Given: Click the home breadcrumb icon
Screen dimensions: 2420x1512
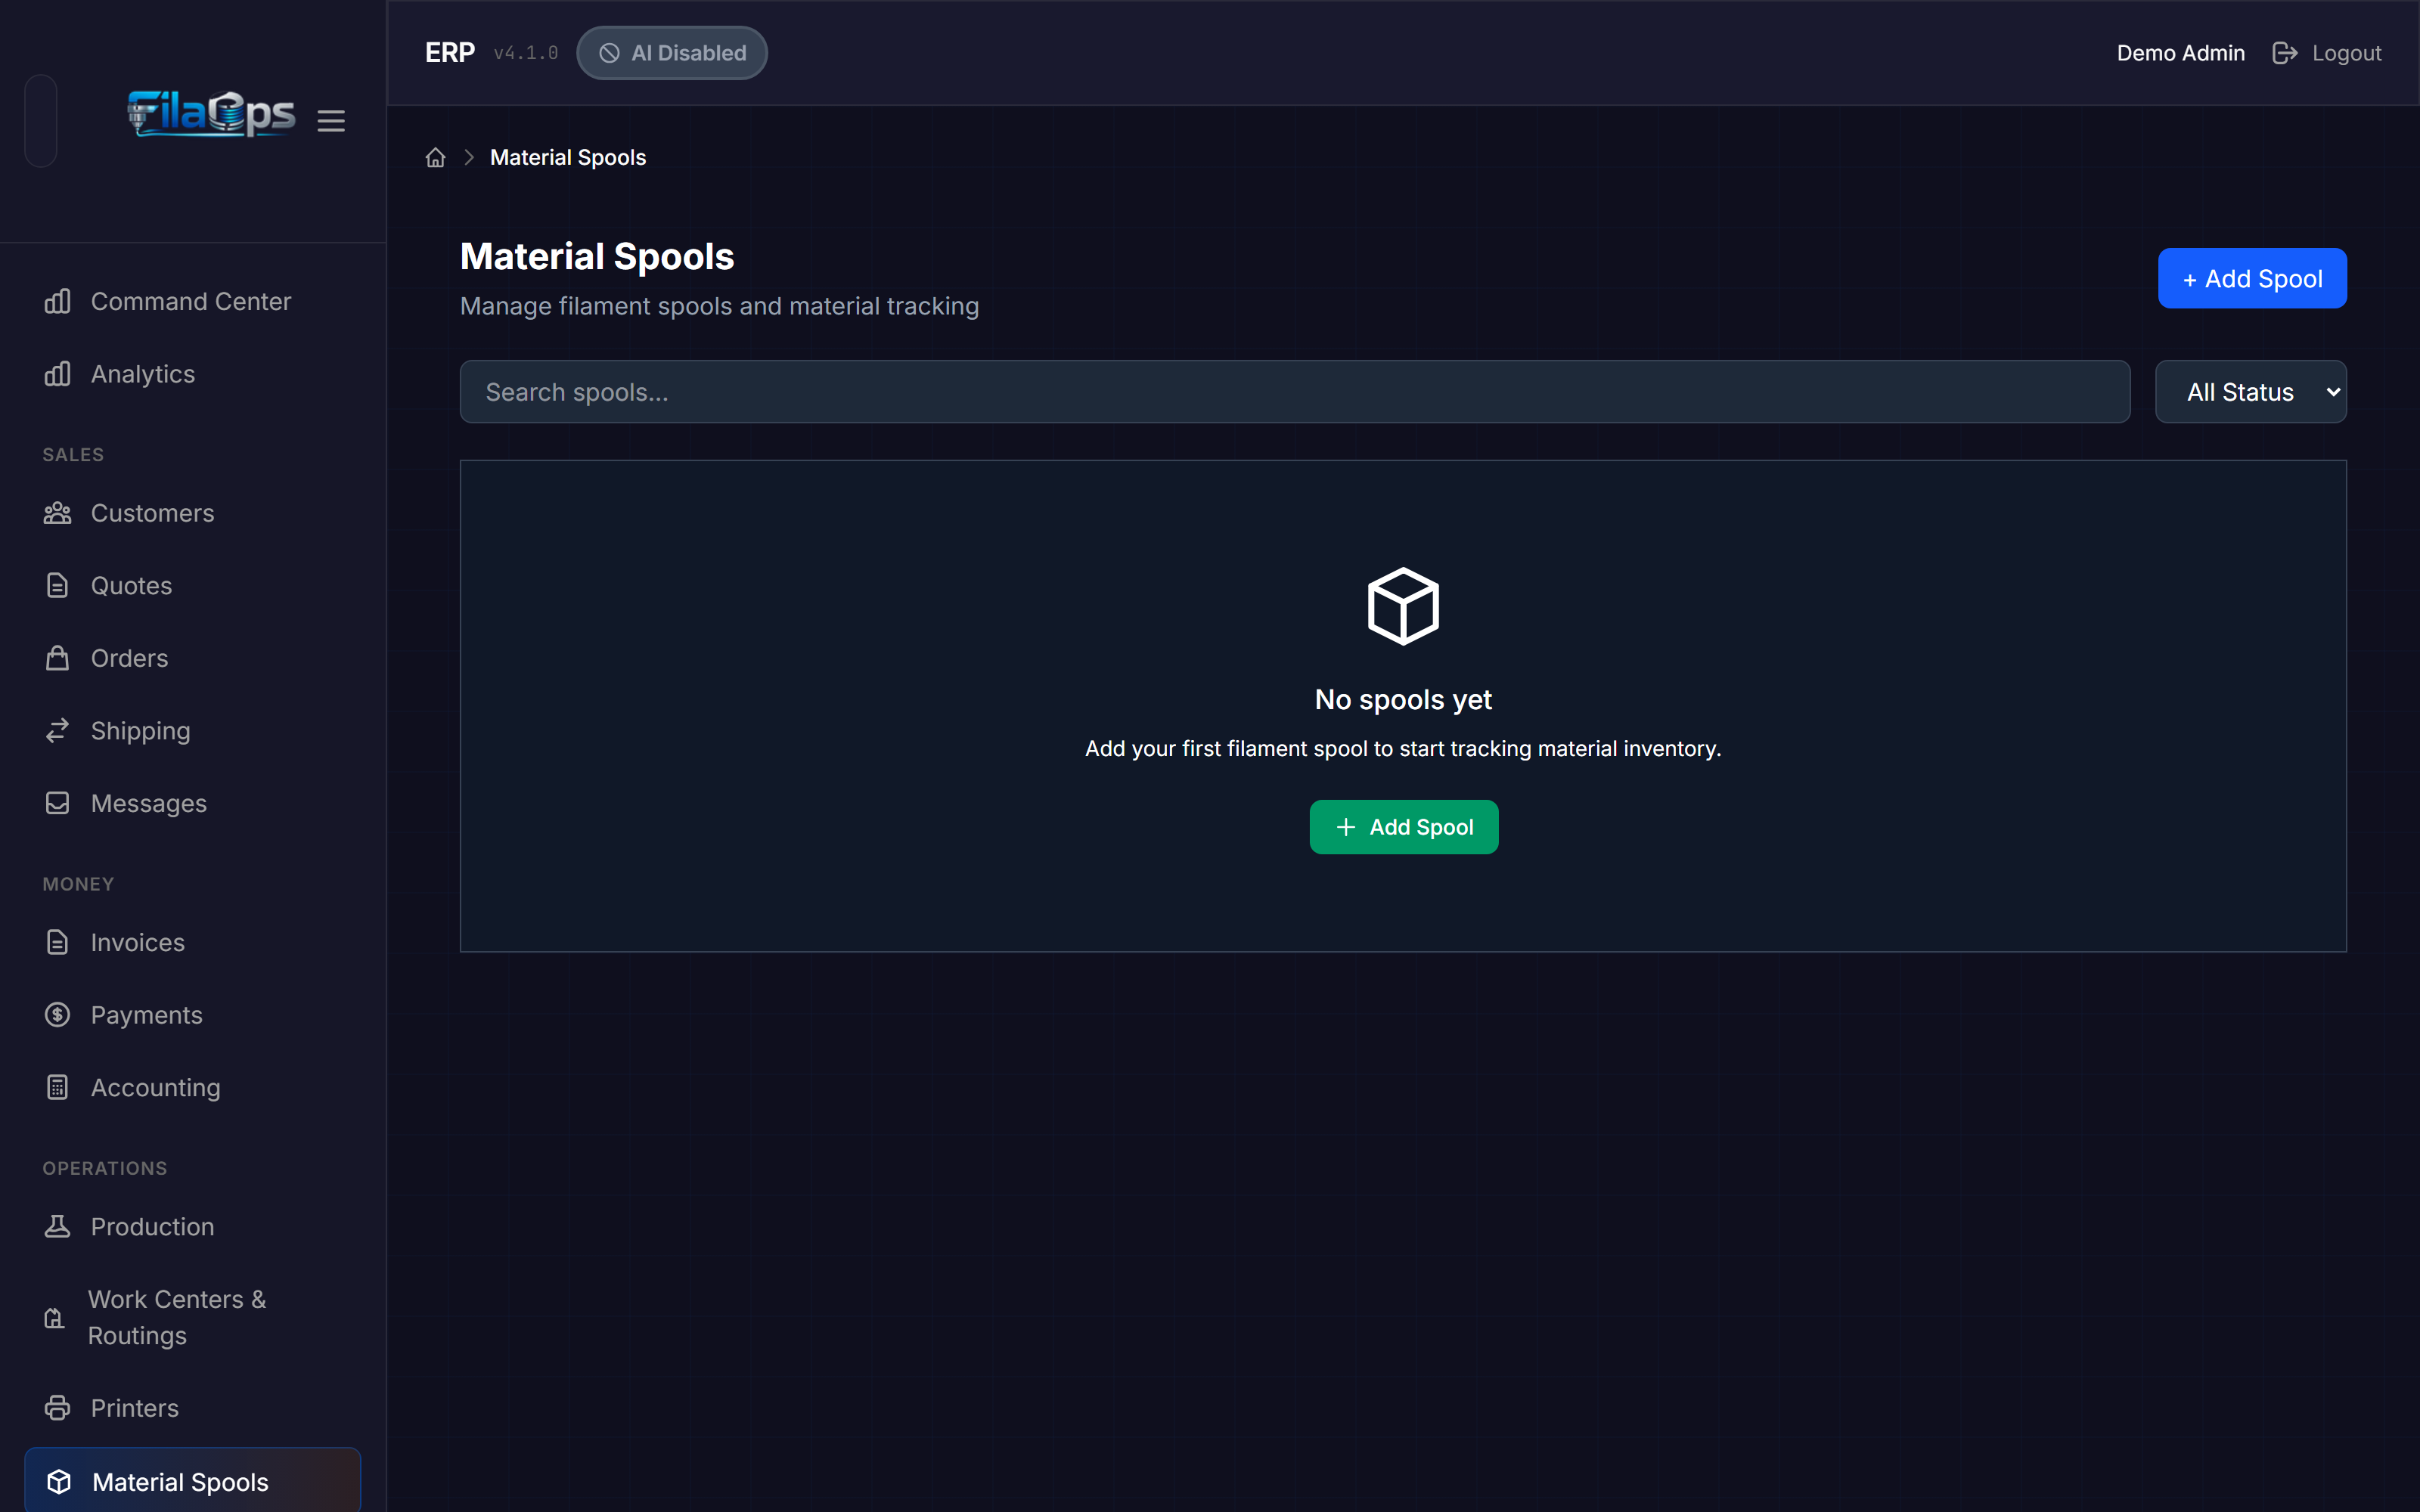Looking at the screenshot, I should [x=435, y=158].
